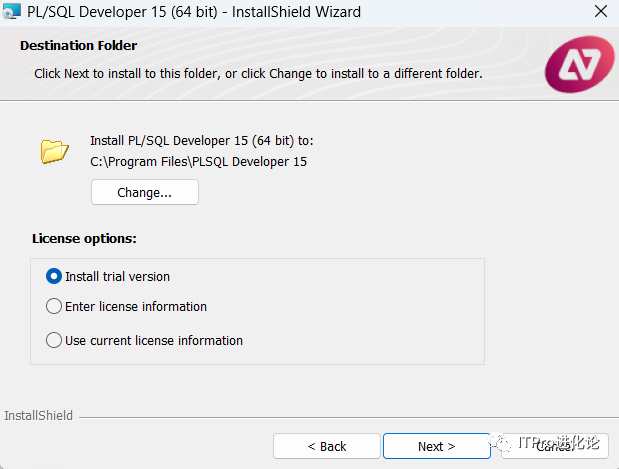Image resolution: width=619 pixels, height=469 pixels.
Task: Click the 'Click Next to install' instruction text
Action: [x=258, y=73]
